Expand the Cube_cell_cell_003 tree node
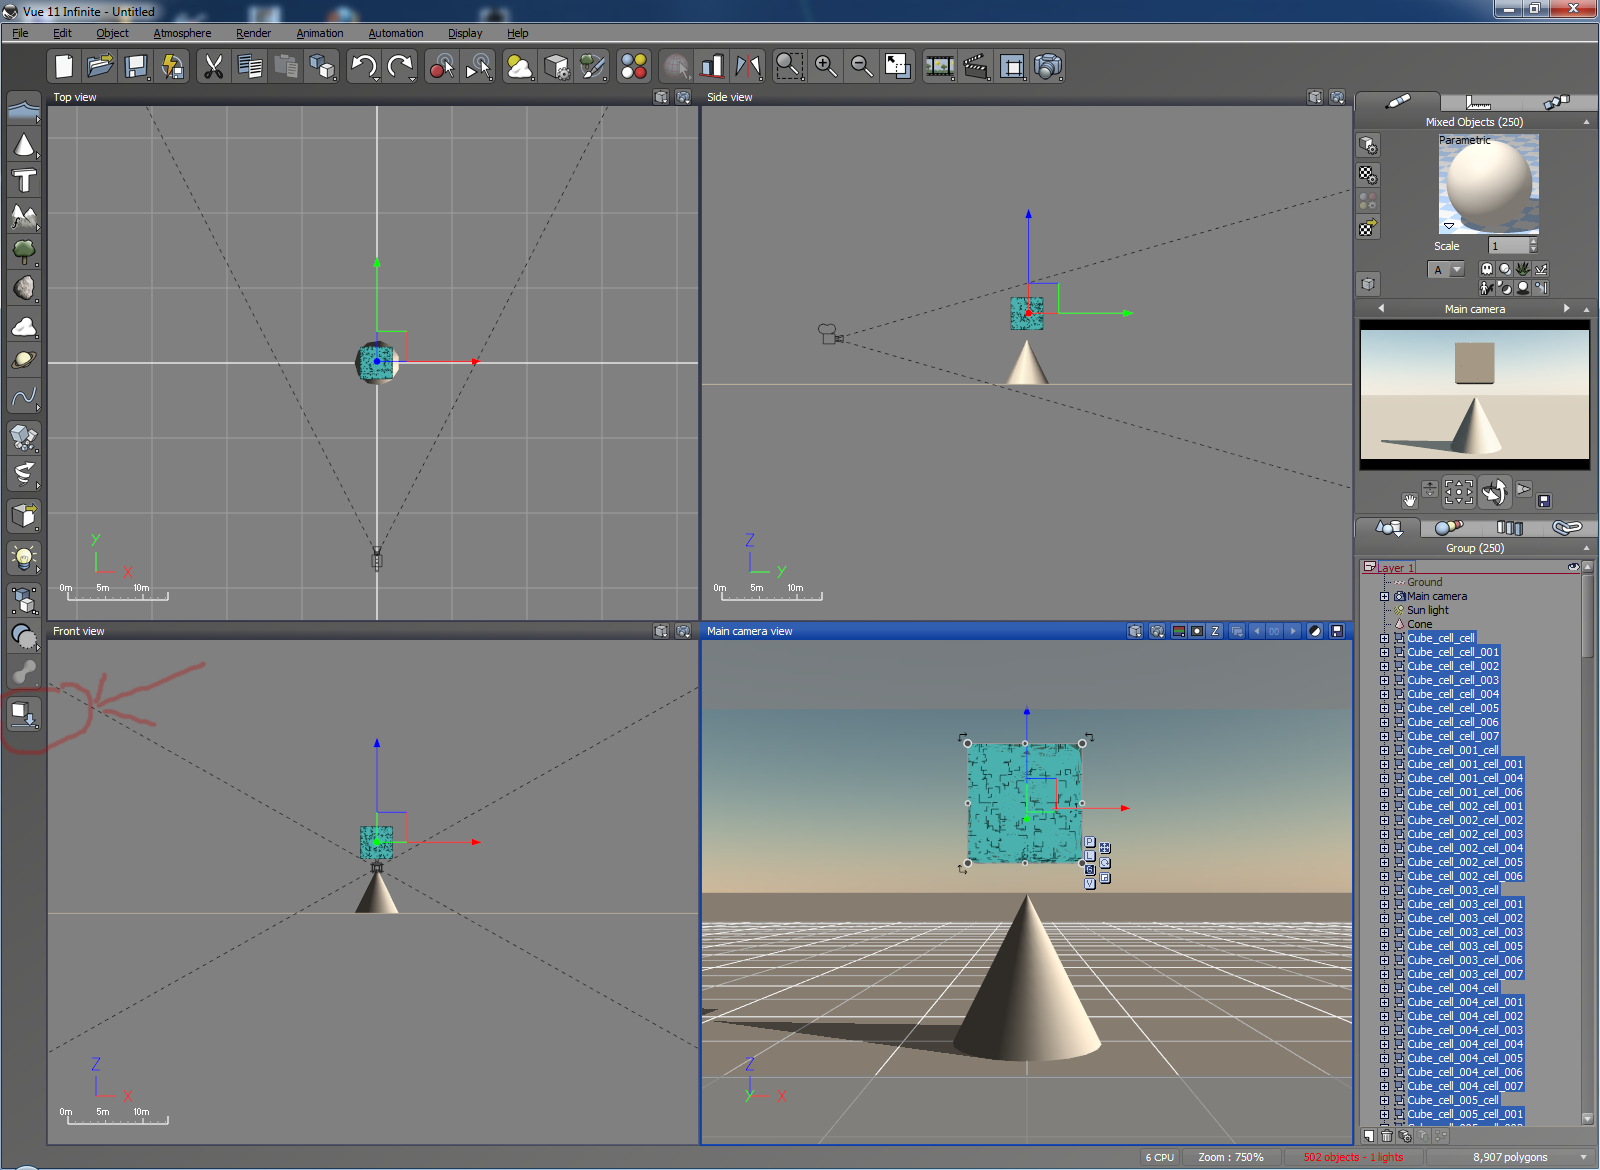 click(x=1385, y=680)
